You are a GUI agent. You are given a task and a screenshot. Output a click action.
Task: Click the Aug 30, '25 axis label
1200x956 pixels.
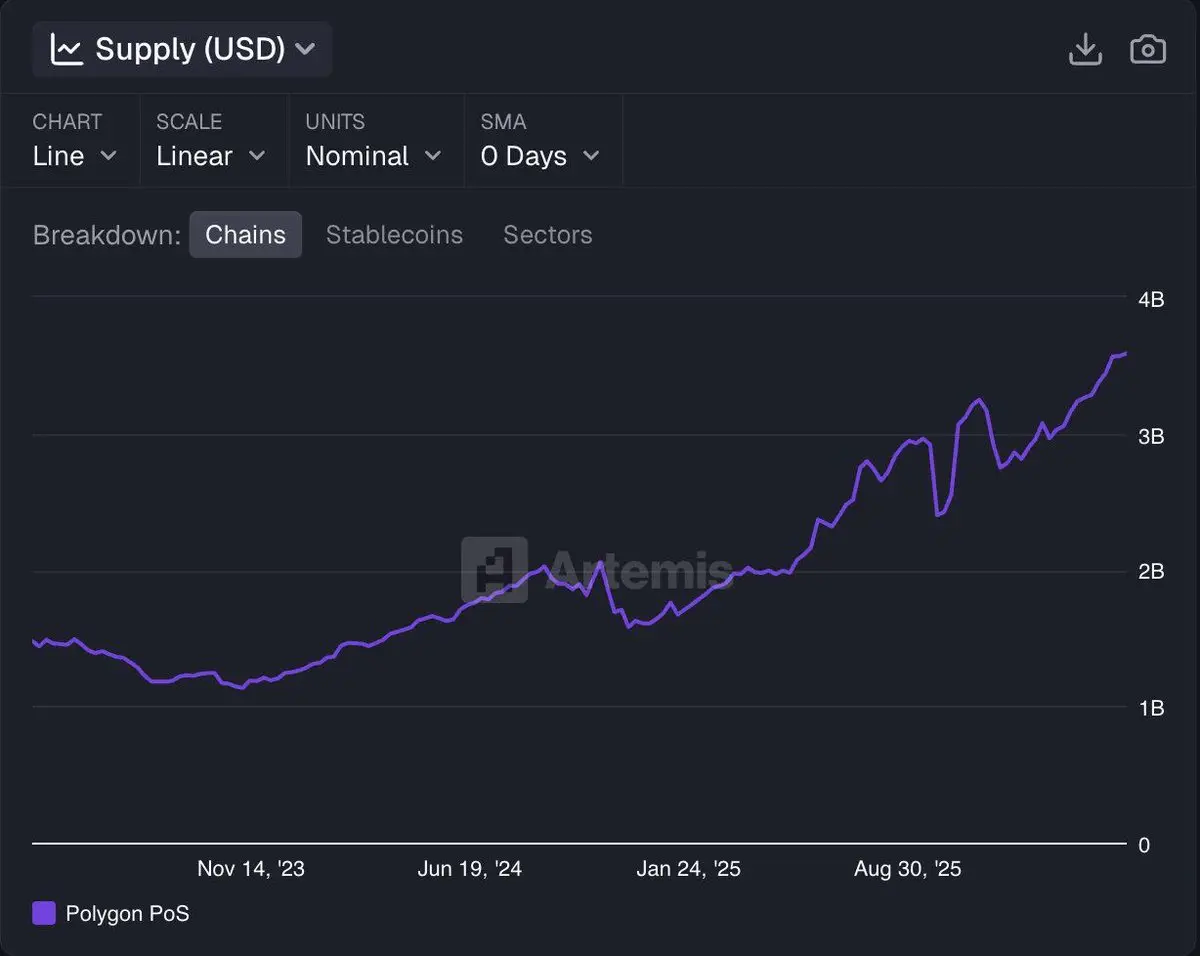[907, 868]
